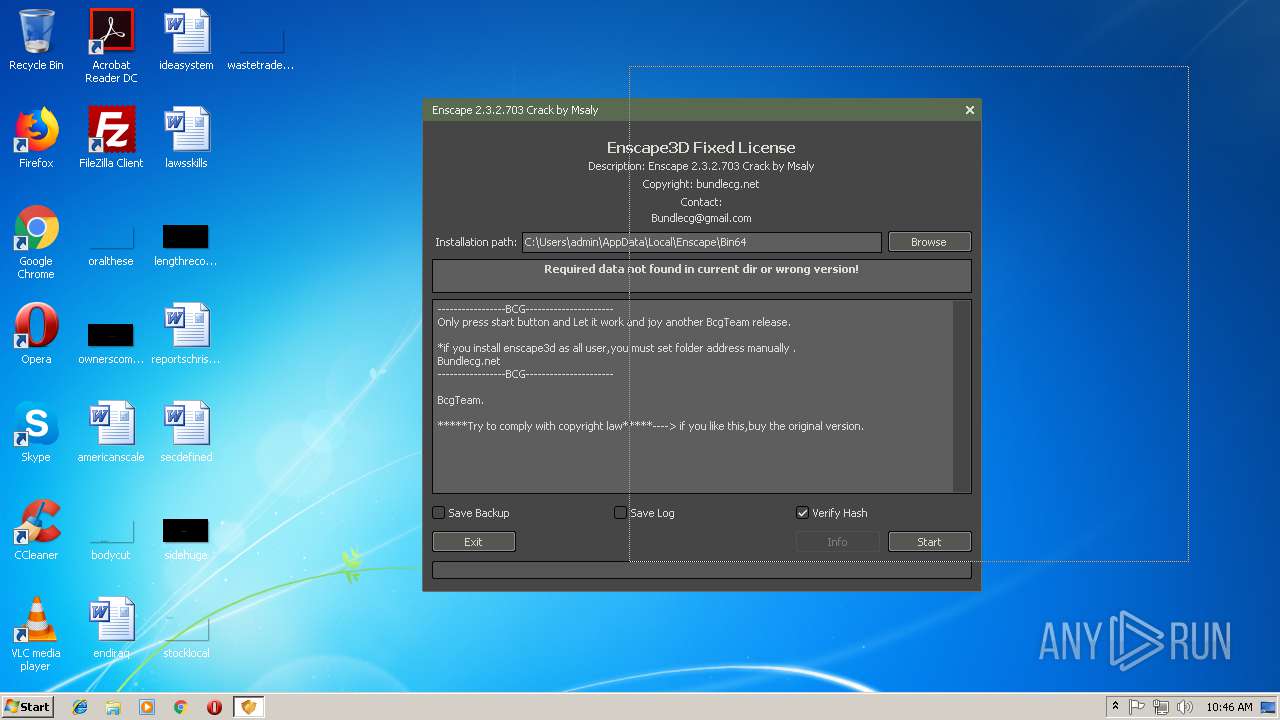Image resolution: width=1280 pixels, height=720 pixels.
Task: Launch Google Chrome desktop shortcut
Action: click(x=36, y=242)
